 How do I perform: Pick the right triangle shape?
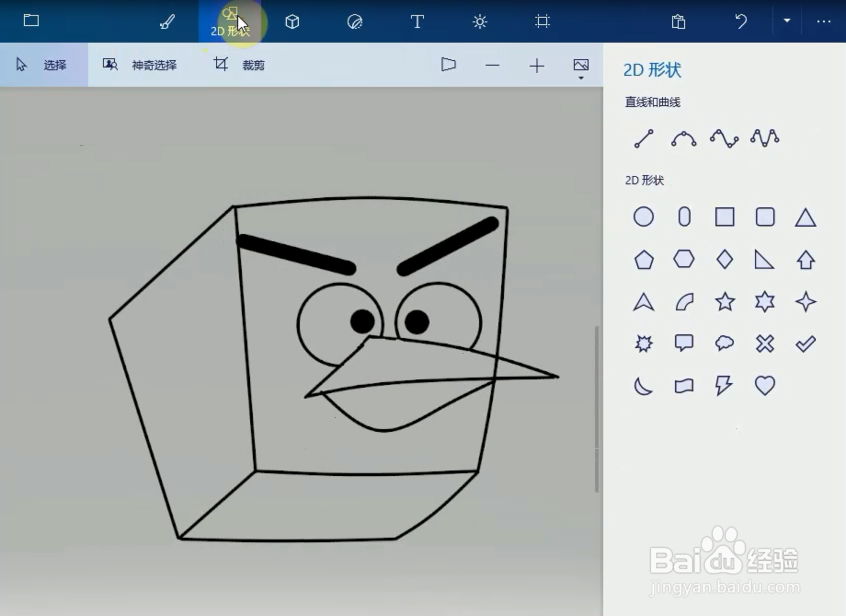(764, 259)
